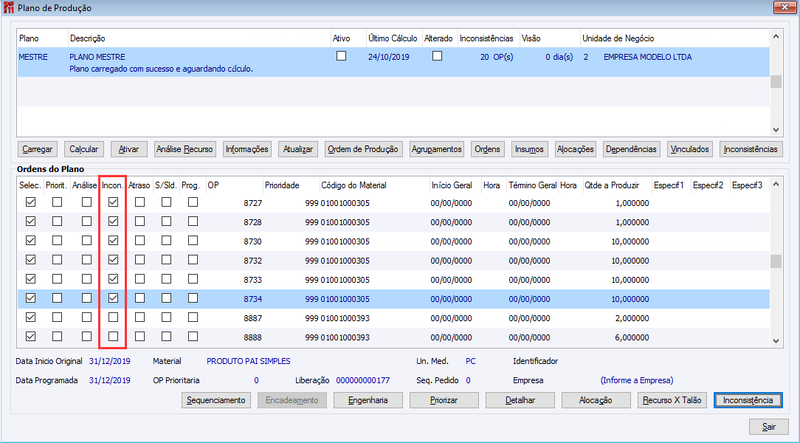Click the Prioridade column header
The height and width of the screenshot is (443, 800).
pyautogui.click(x=282, y=185)
